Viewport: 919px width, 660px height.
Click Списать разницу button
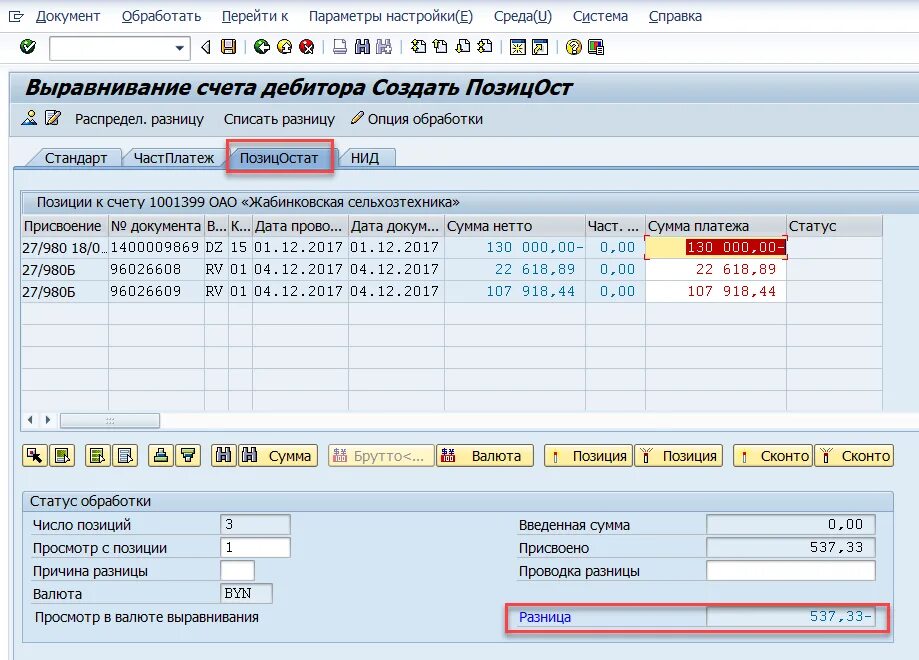[x=279, y=119]
